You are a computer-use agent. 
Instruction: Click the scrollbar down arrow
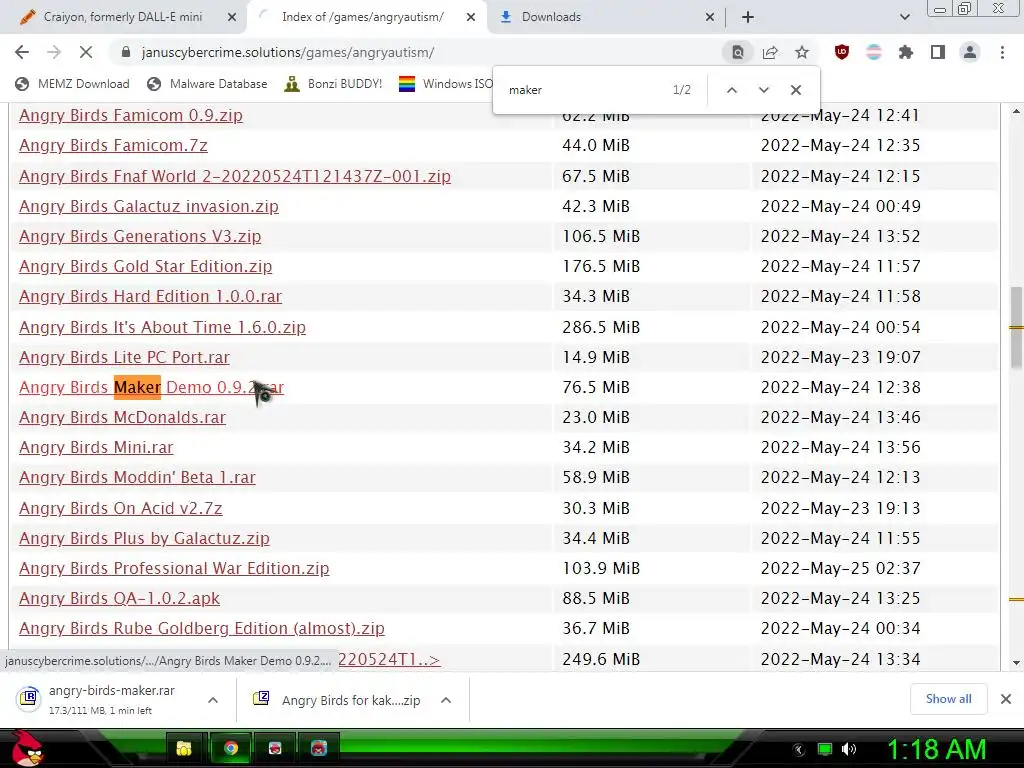pyautogui.click(x=1016, y=663)
